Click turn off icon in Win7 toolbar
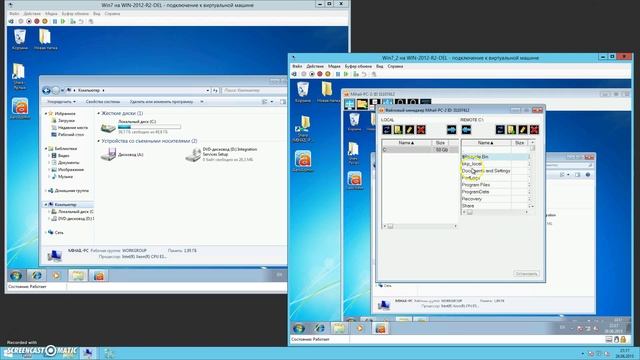The width and height of the screenshot is (640, 360). [x=29, y=21]
